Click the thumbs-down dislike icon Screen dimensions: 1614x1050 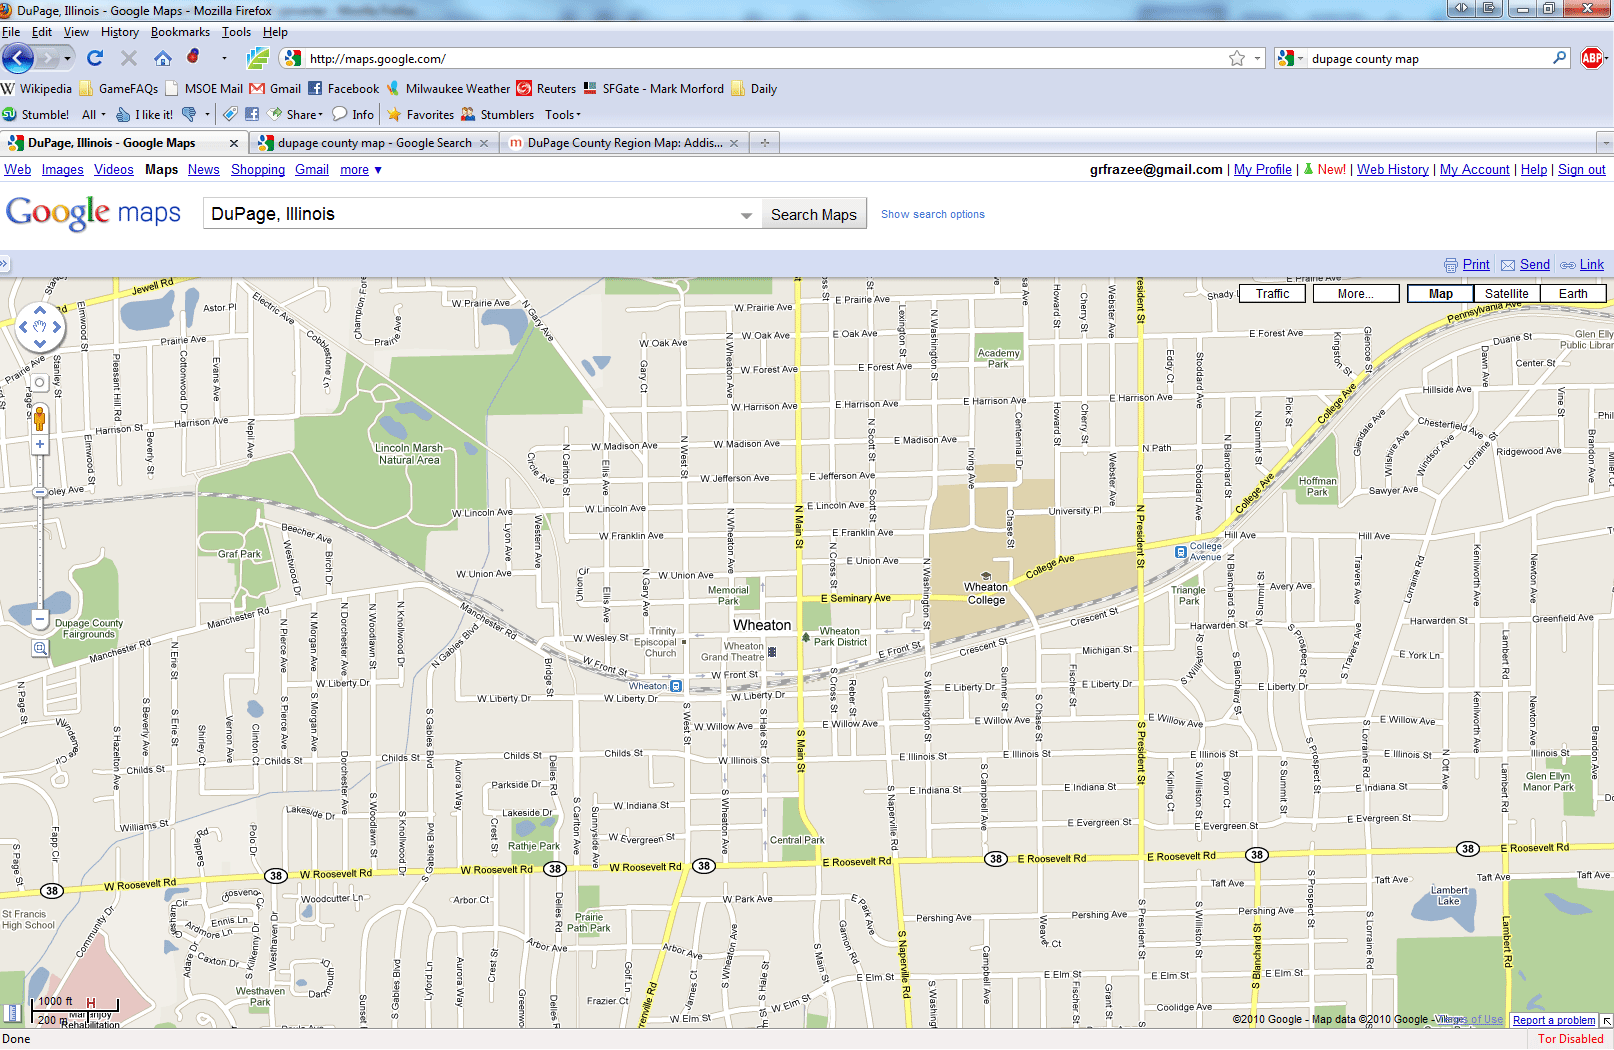tap(189, 115)
